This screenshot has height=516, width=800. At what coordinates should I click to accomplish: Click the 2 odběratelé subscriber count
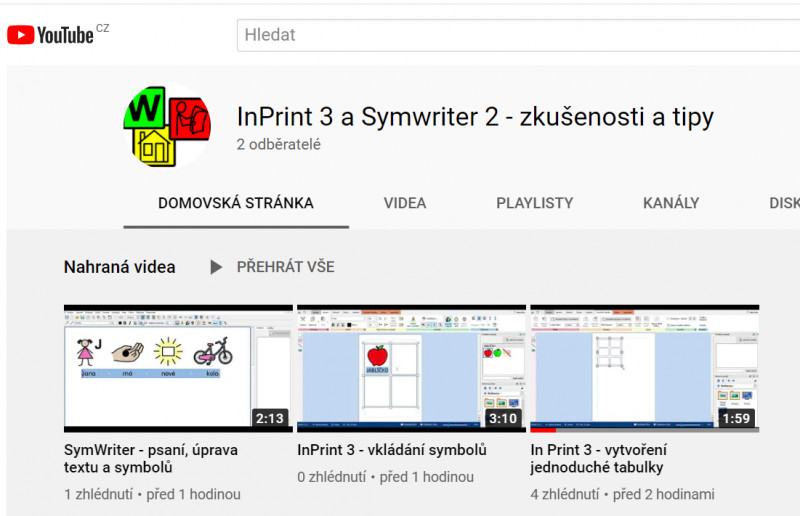coord(279,144)
